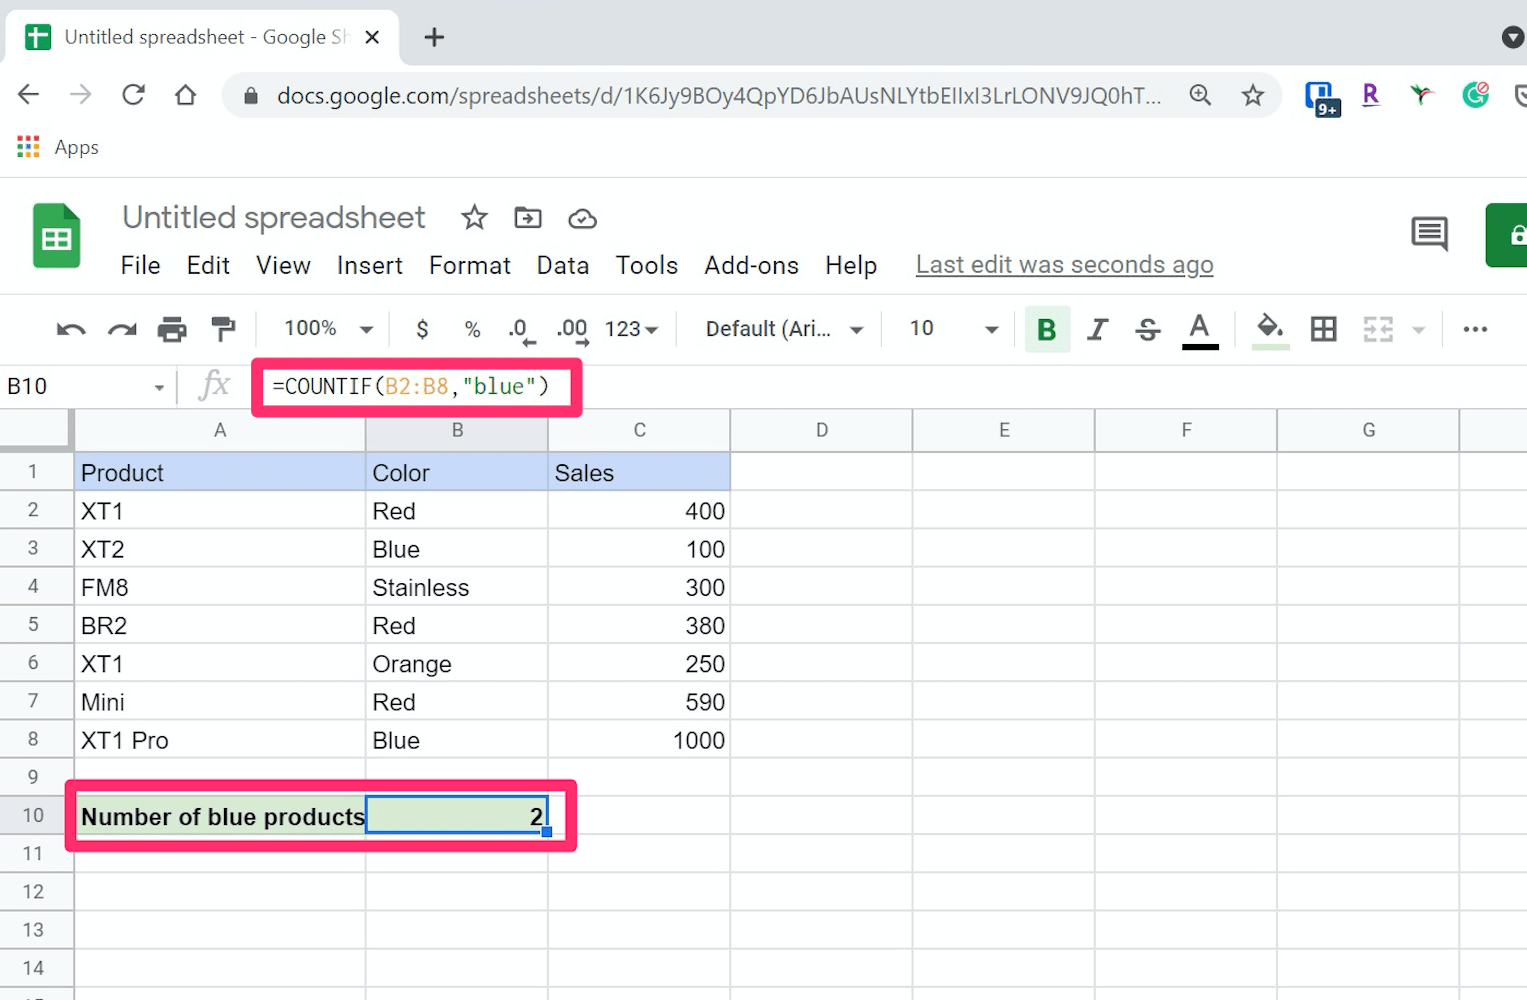
Task: Open the Default (Arial) font dropdown
Action: click(784, 329)
